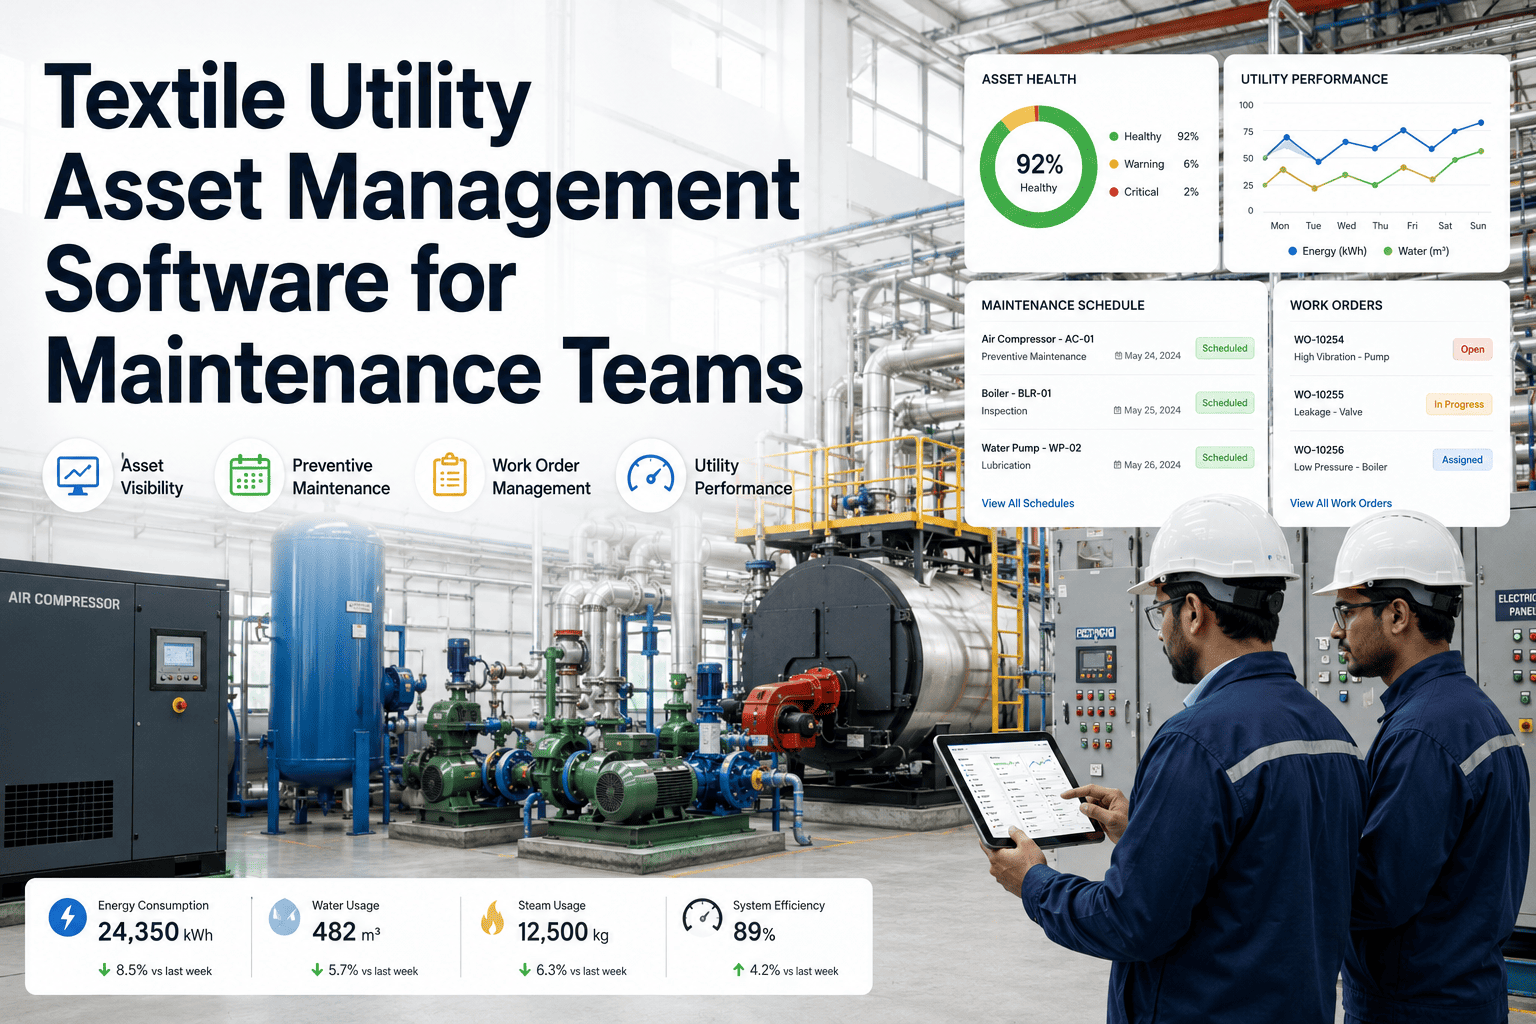
Task: Click the yellow Warning legend dot
Action: (x=1114, y=164)
